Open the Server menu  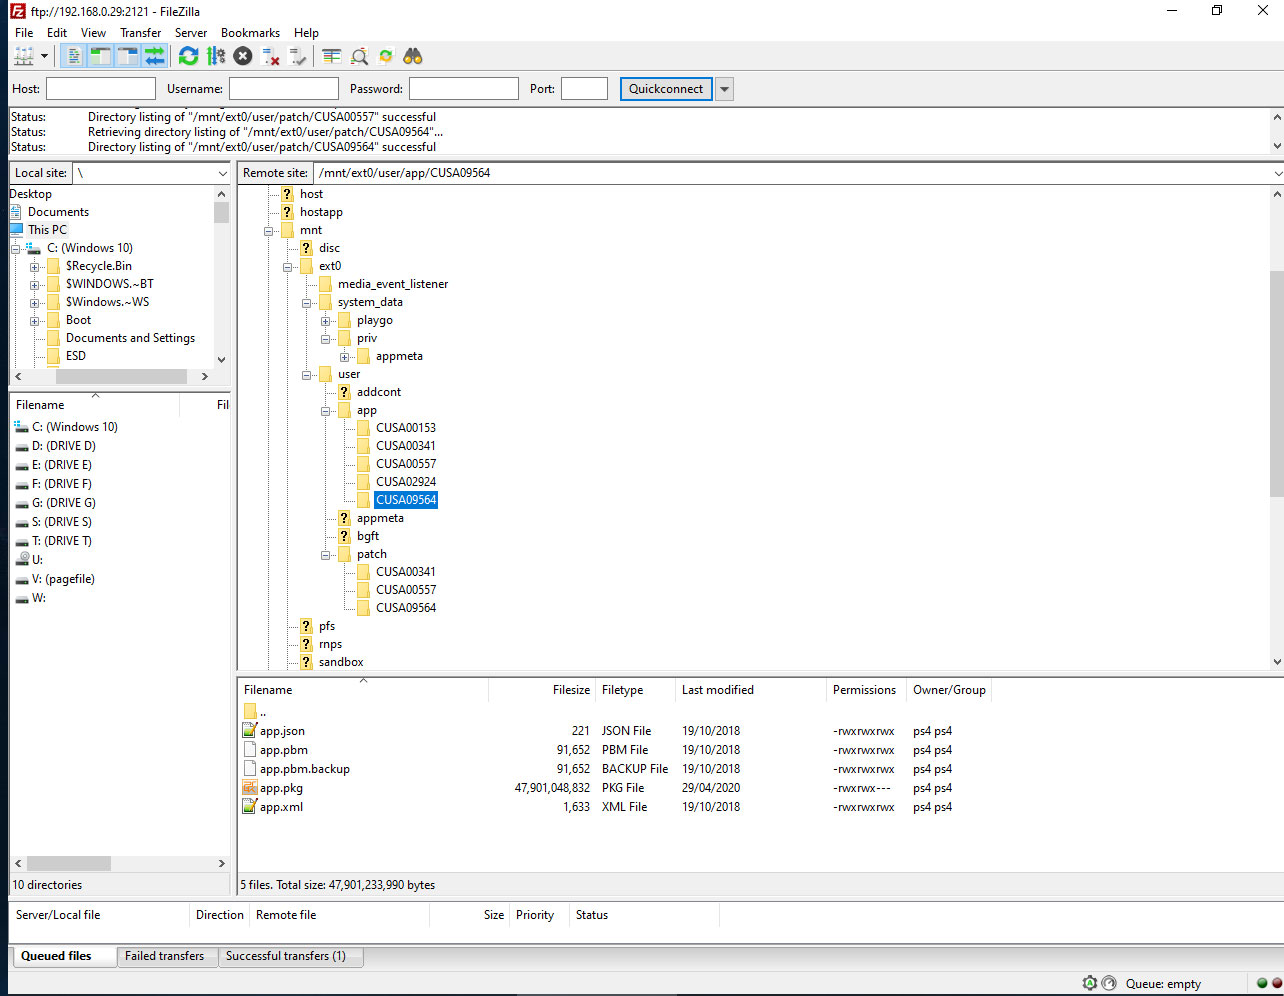click(191, 33)
